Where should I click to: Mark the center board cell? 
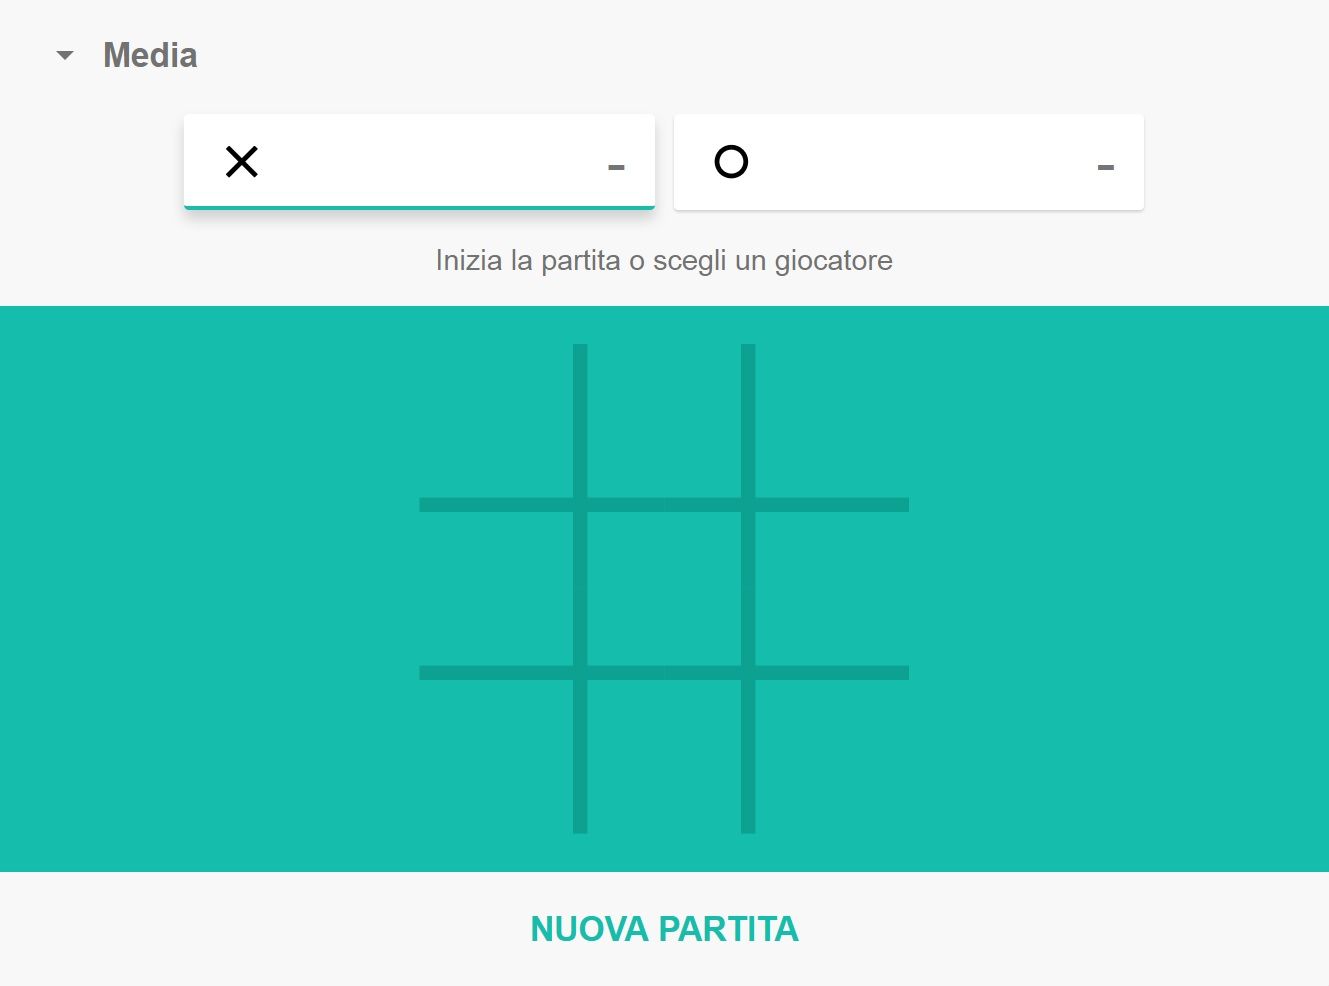[x=664, y=589]
